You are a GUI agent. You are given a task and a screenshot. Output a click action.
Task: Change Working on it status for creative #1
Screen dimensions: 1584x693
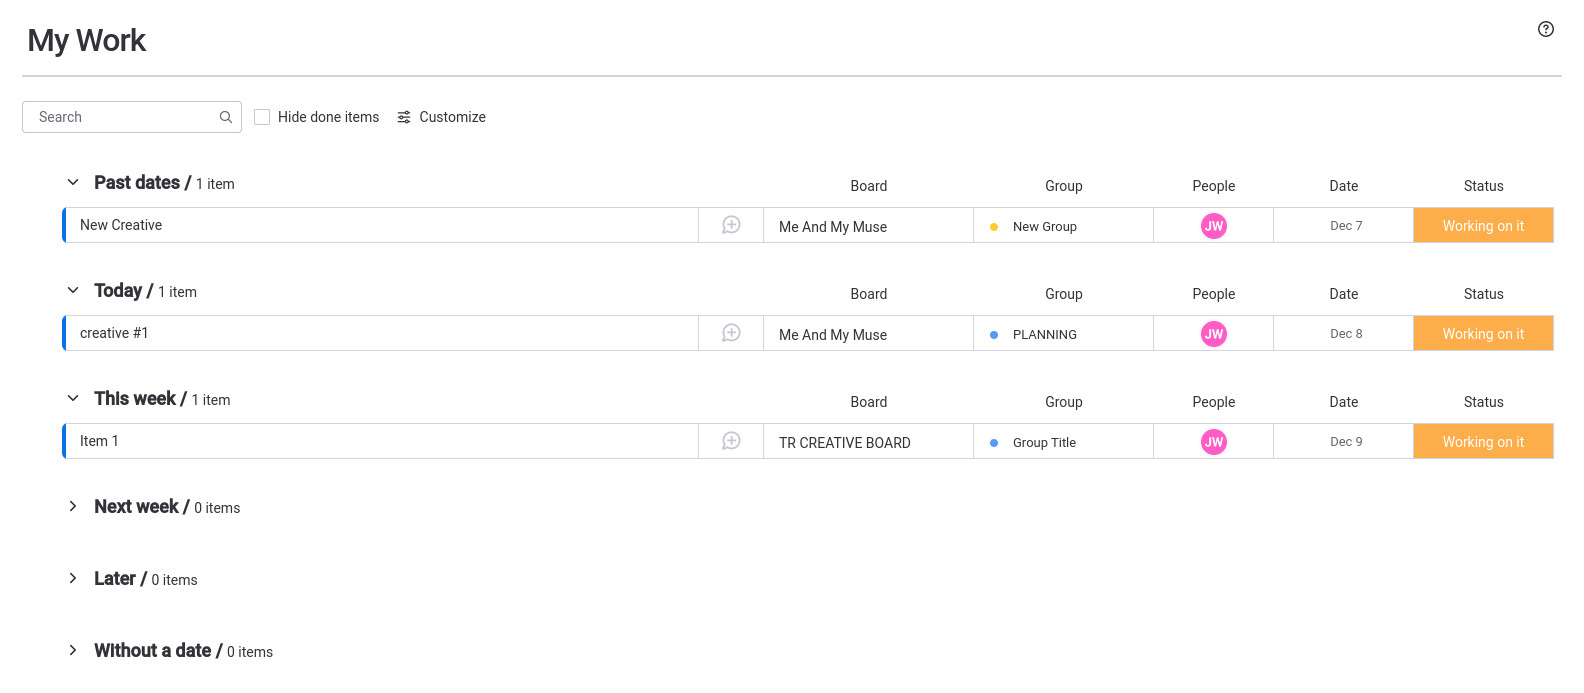click(x=1482, y=334)
